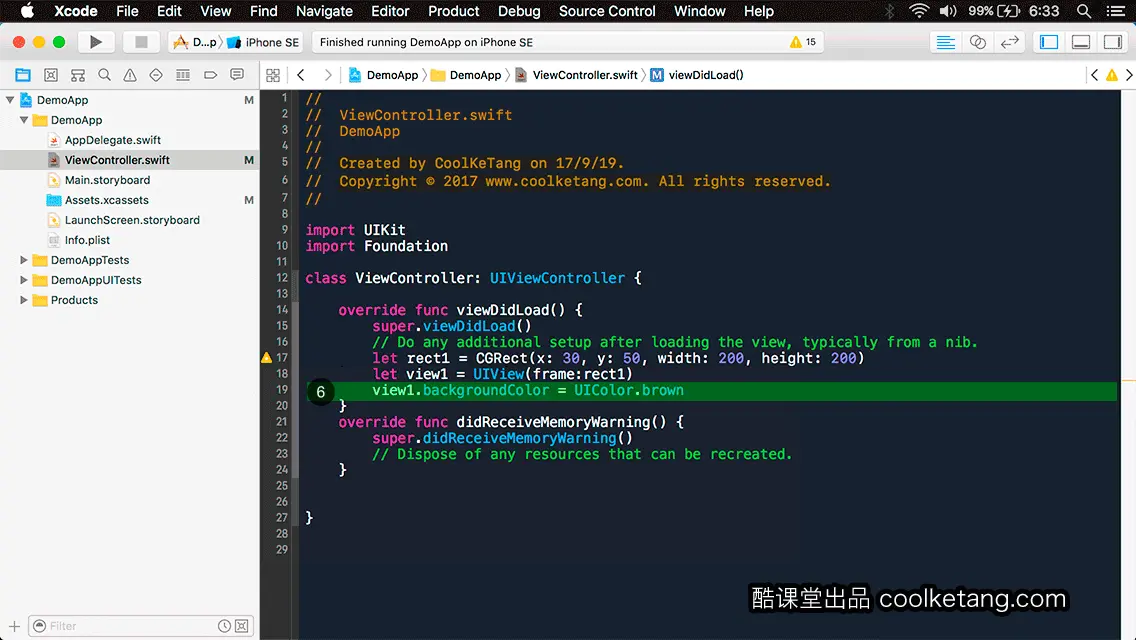Show the Standard editor

click(x=945, y=42)
